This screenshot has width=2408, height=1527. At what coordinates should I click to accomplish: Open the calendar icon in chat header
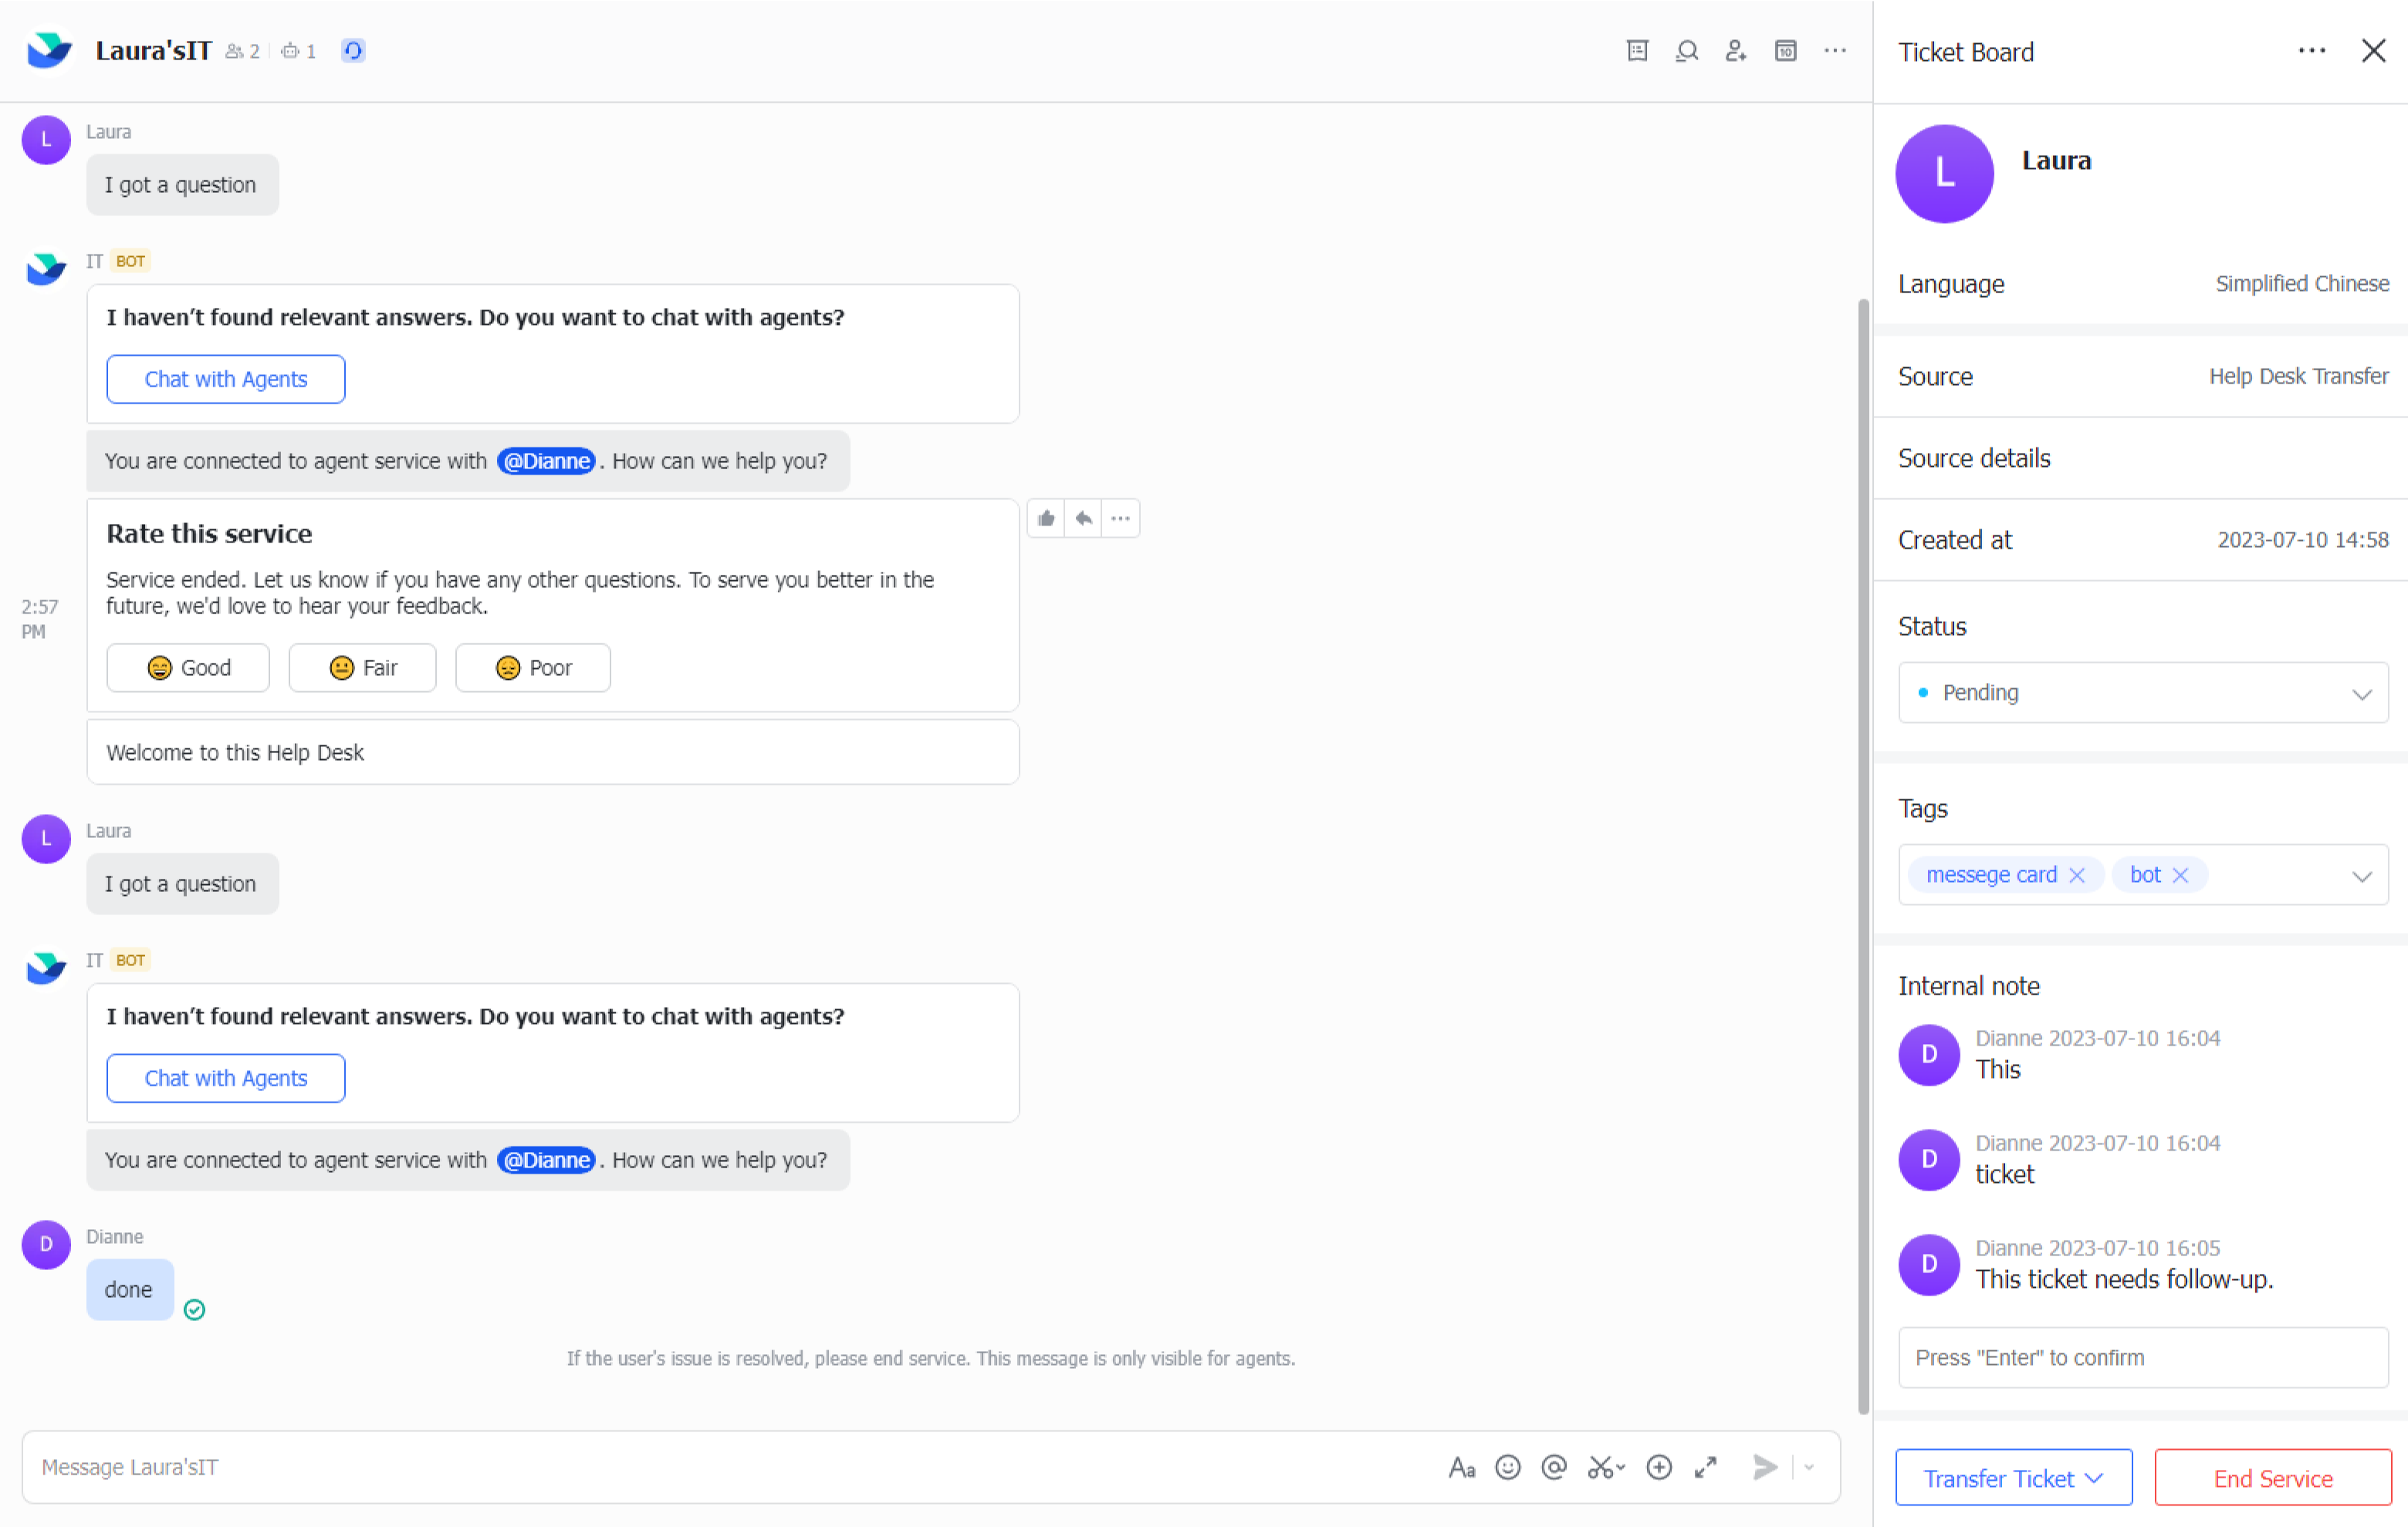pos(1785,51)
